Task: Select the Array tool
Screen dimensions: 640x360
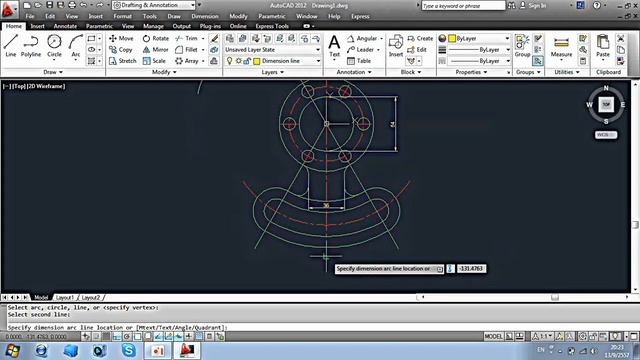Action: (x=187, y=61)
